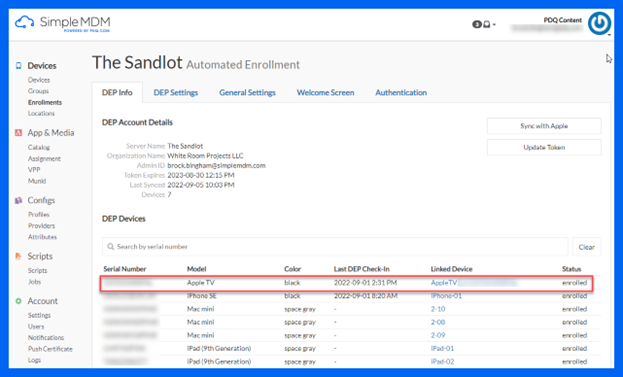623x377 pixels.
Task: Open Scripts sub-item in sidebar
Action: tap(37, 271)
